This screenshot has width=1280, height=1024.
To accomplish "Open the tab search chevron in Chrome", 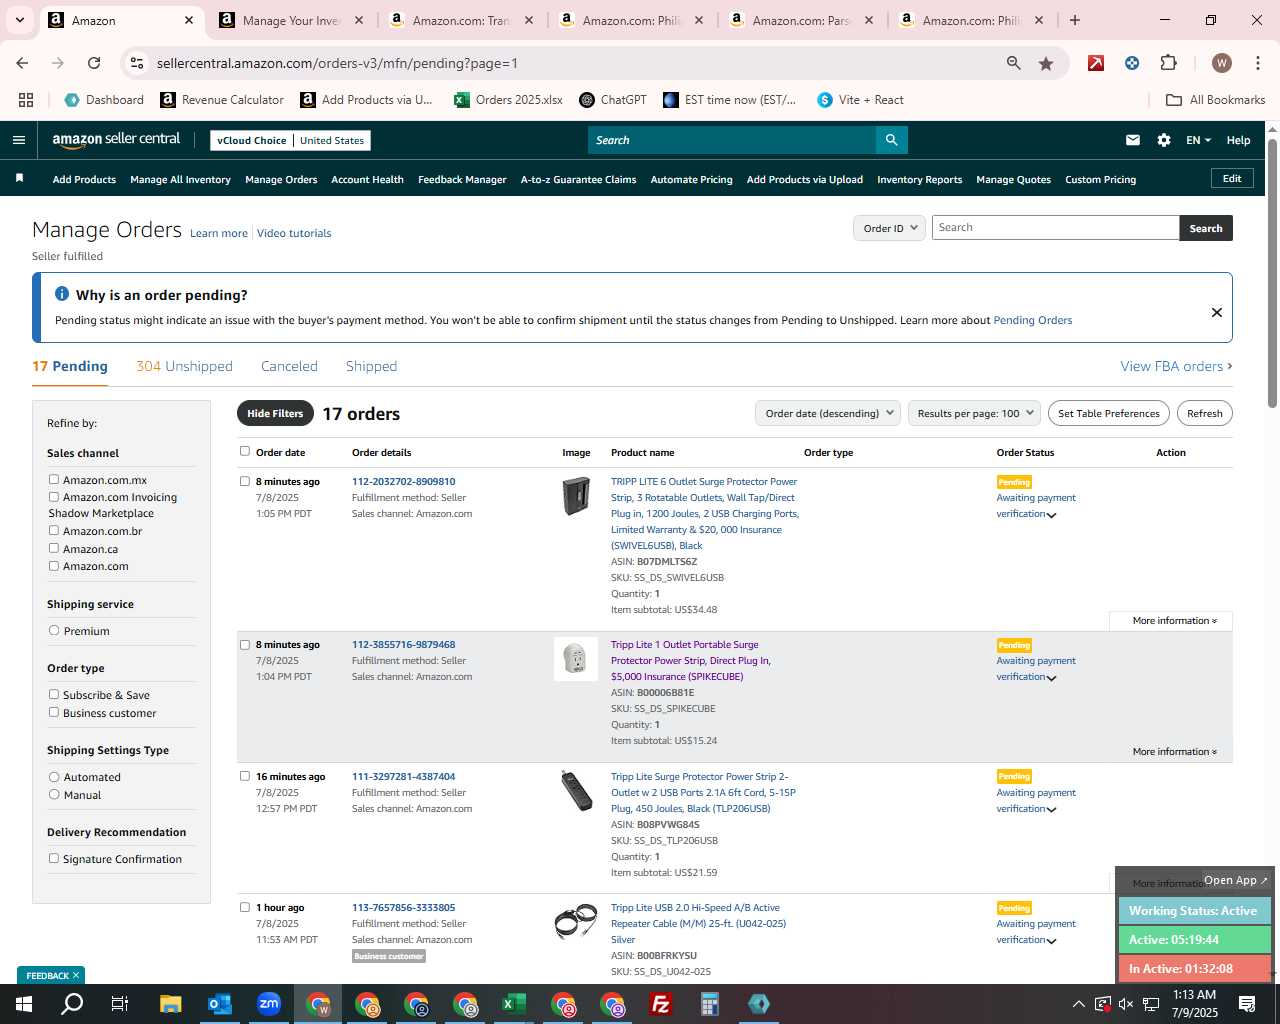I will click(19, 20).
